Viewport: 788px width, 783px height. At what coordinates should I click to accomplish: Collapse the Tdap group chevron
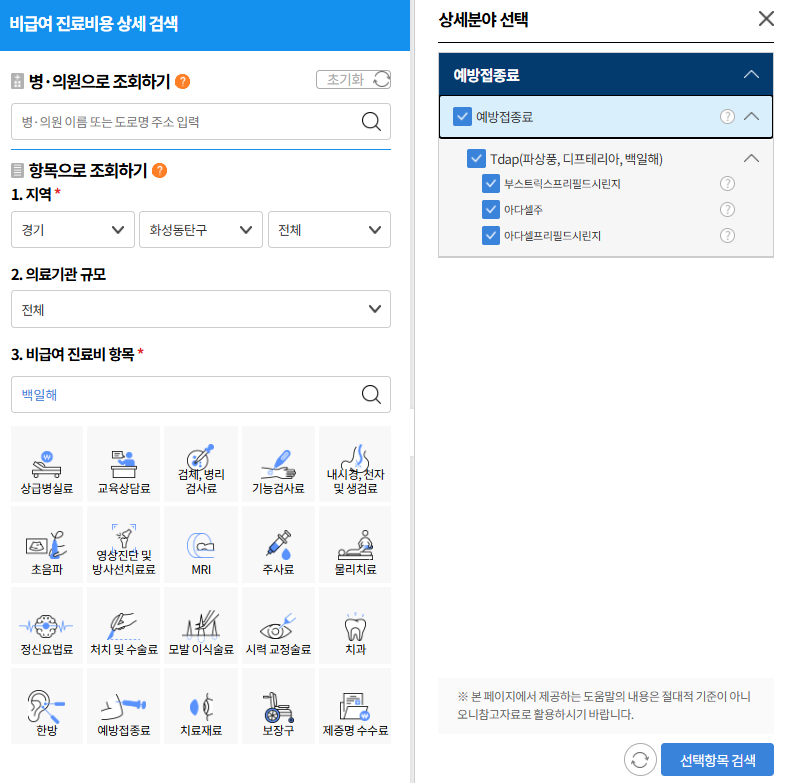(x=751, y=158)
